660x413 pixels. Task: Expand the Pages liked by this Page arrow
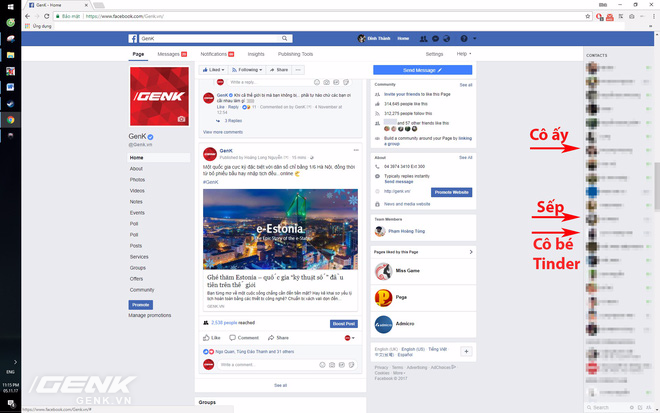point(471,252)
